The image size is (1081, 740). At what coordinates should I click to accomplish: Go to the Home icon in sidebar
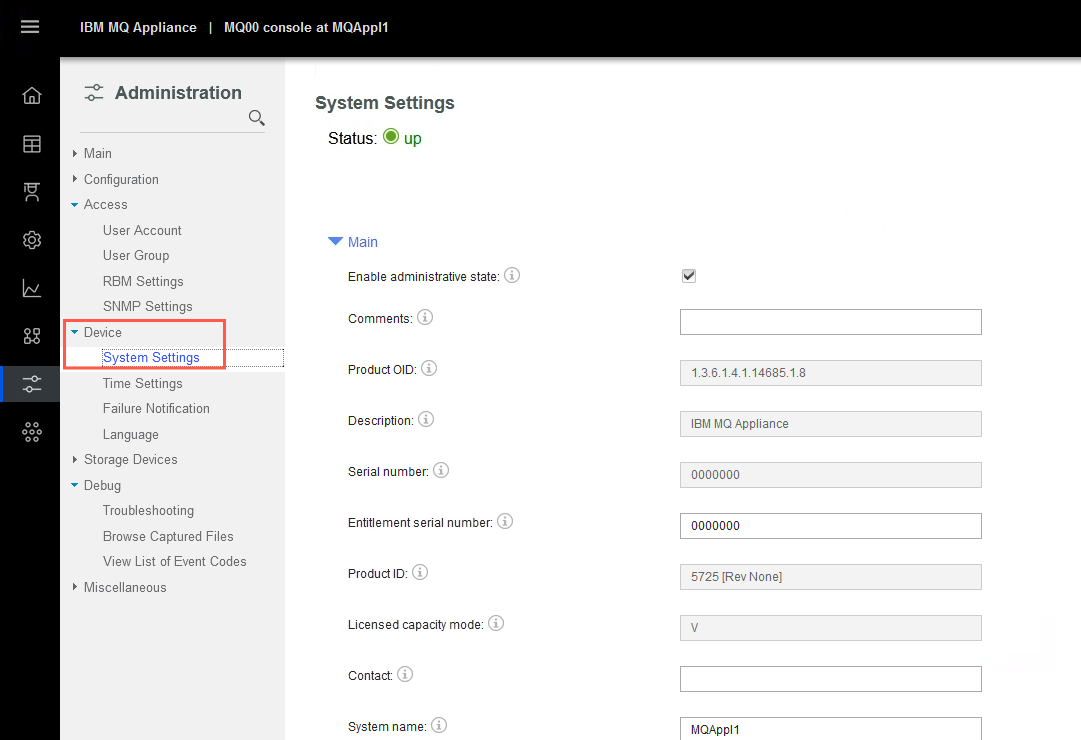click(32, 95)
